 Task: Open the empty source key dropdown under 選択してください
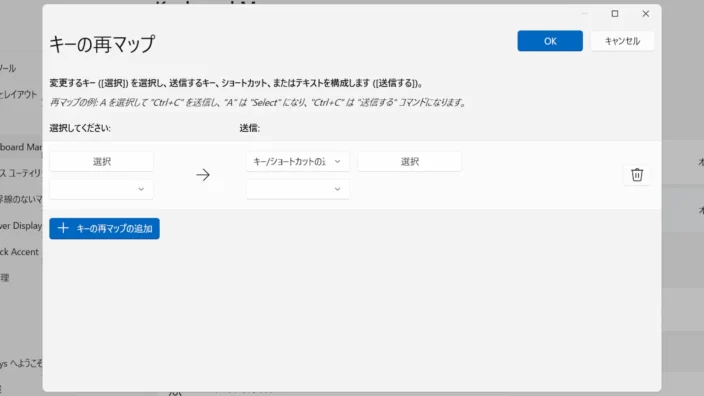(101, 189)
